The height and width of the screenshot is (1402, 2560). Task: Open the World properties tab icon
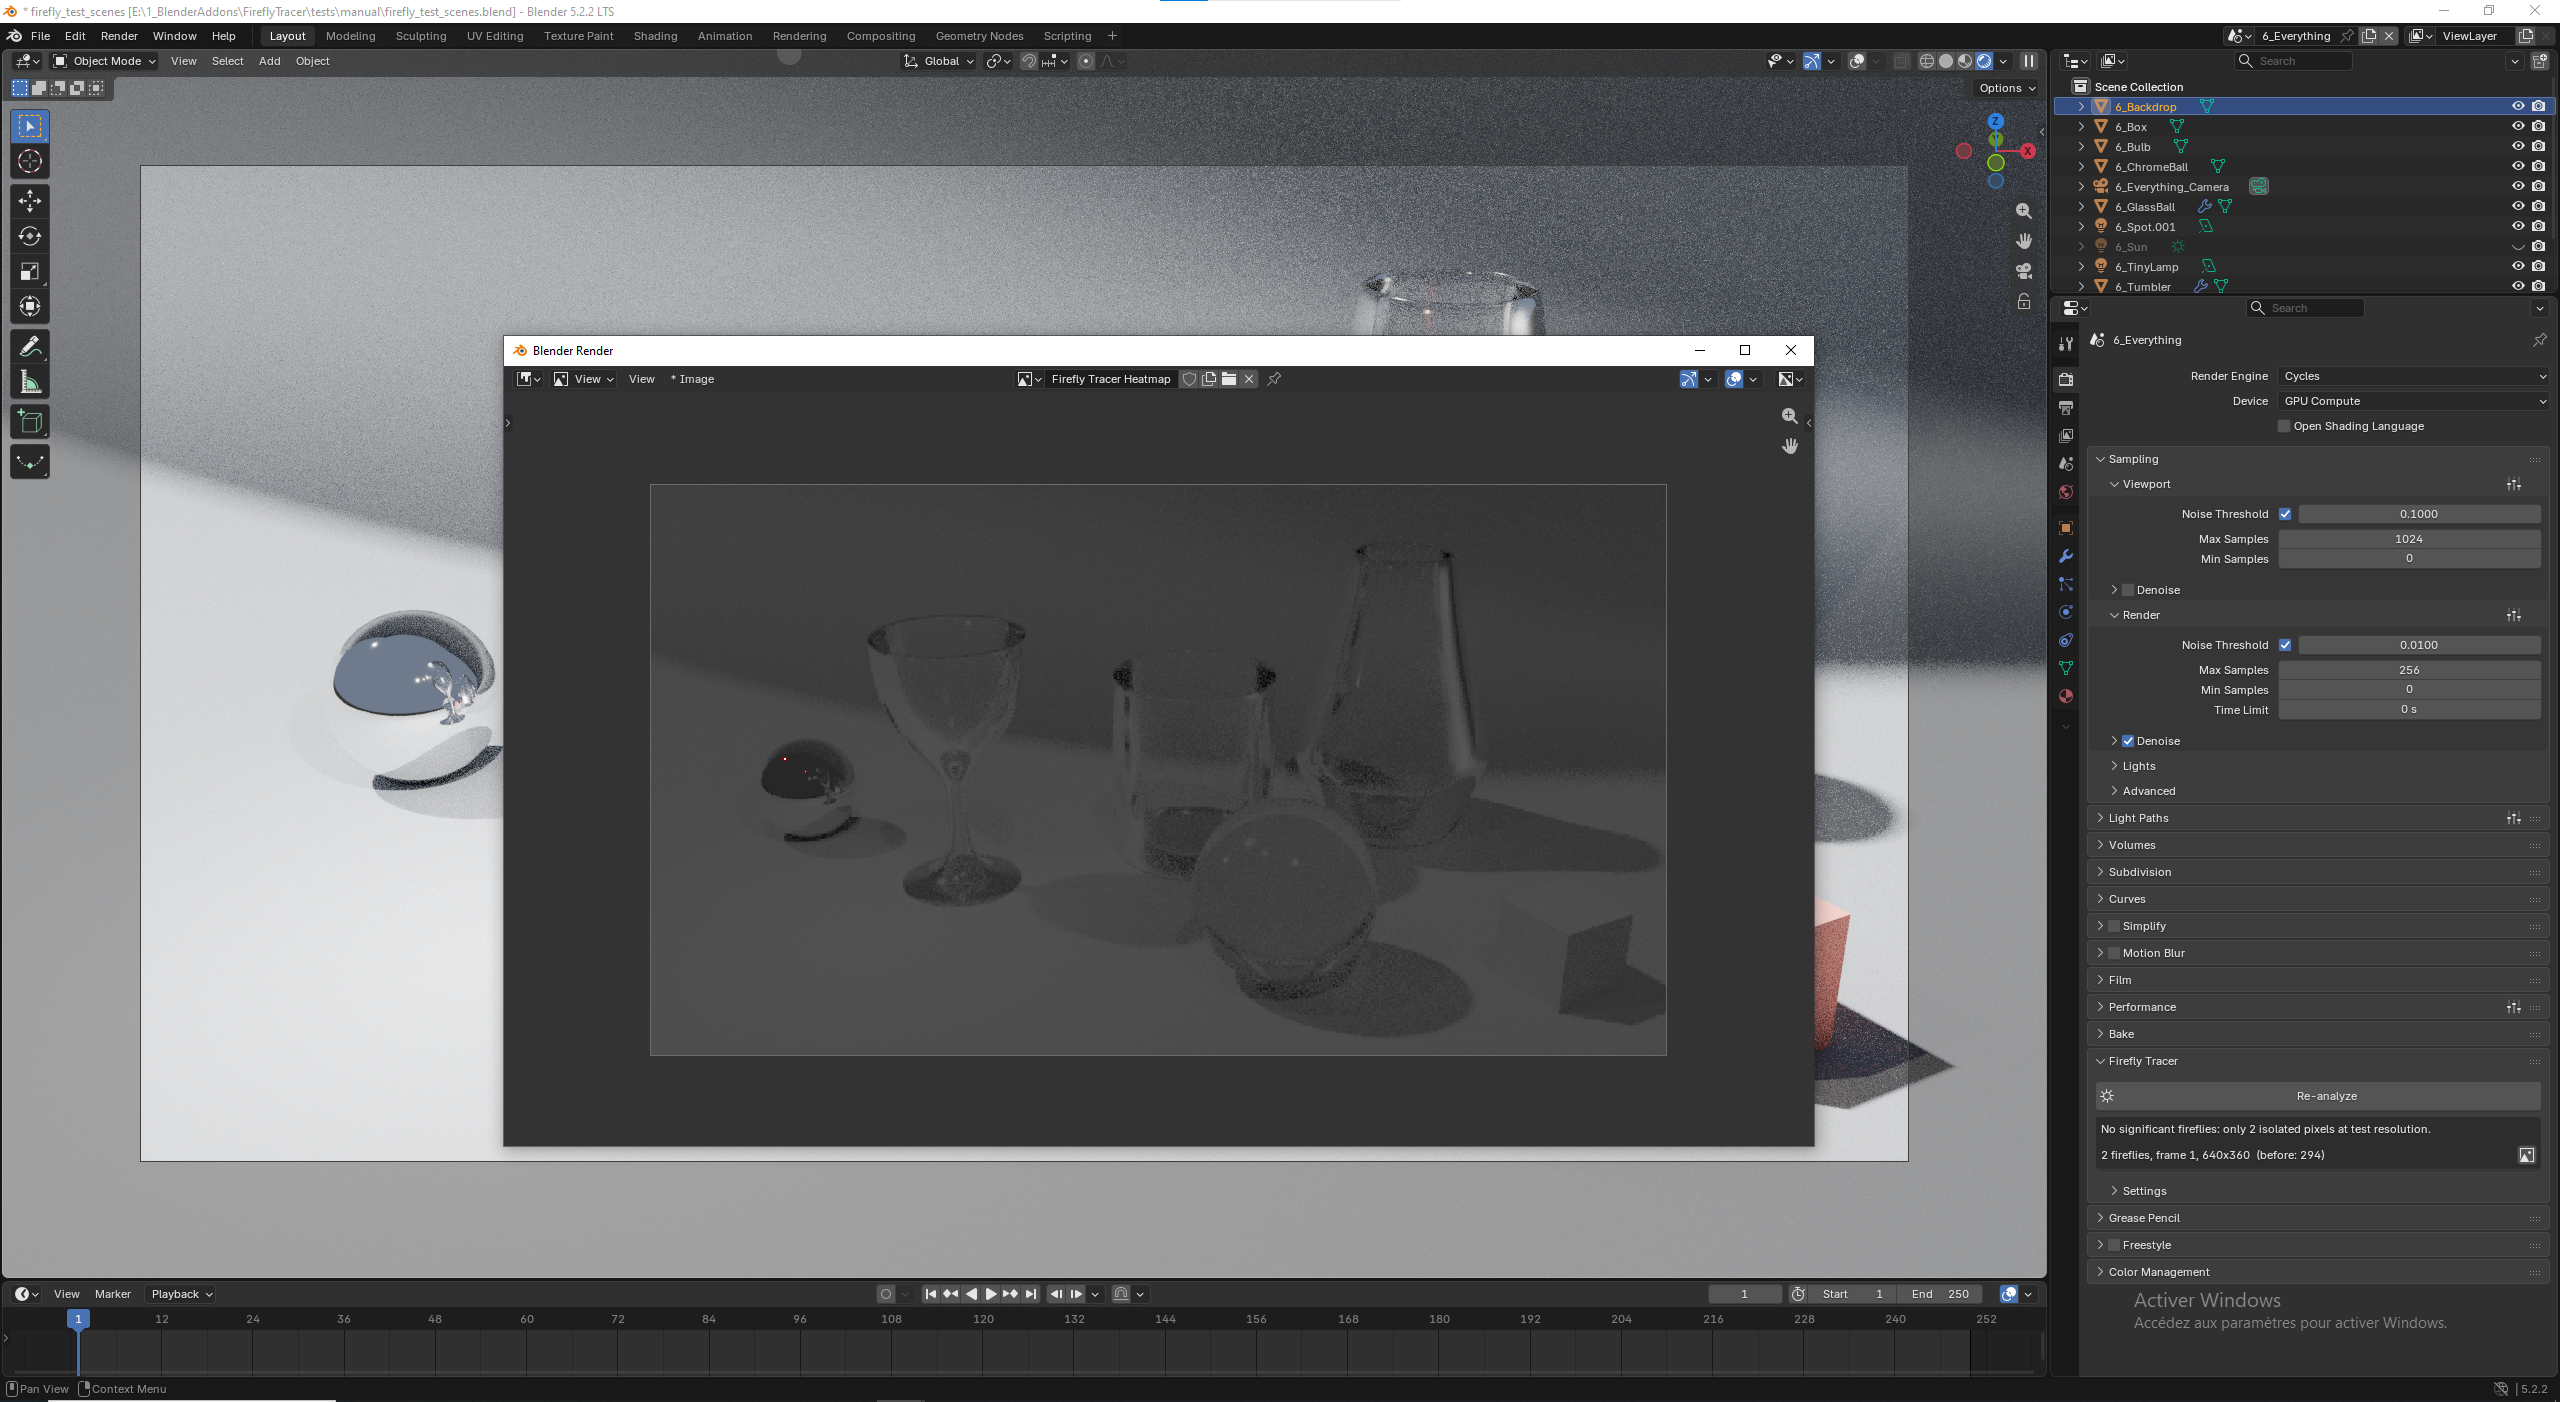[x=2066, y=492]
